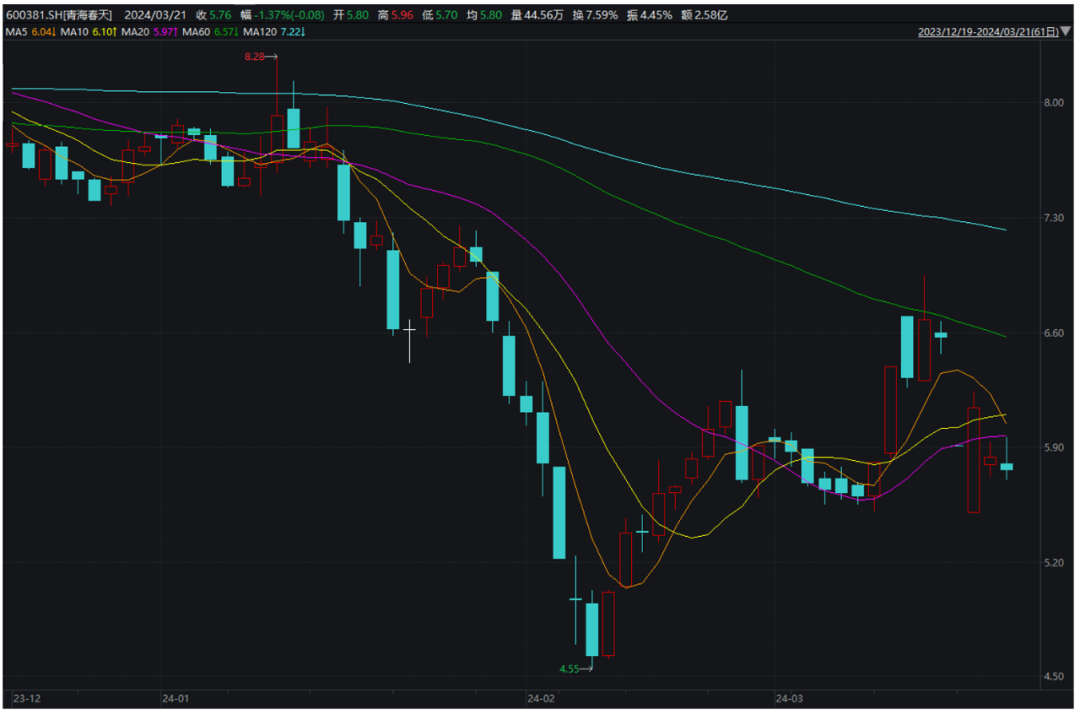Click the low price 低 5.70

(439, 15)
